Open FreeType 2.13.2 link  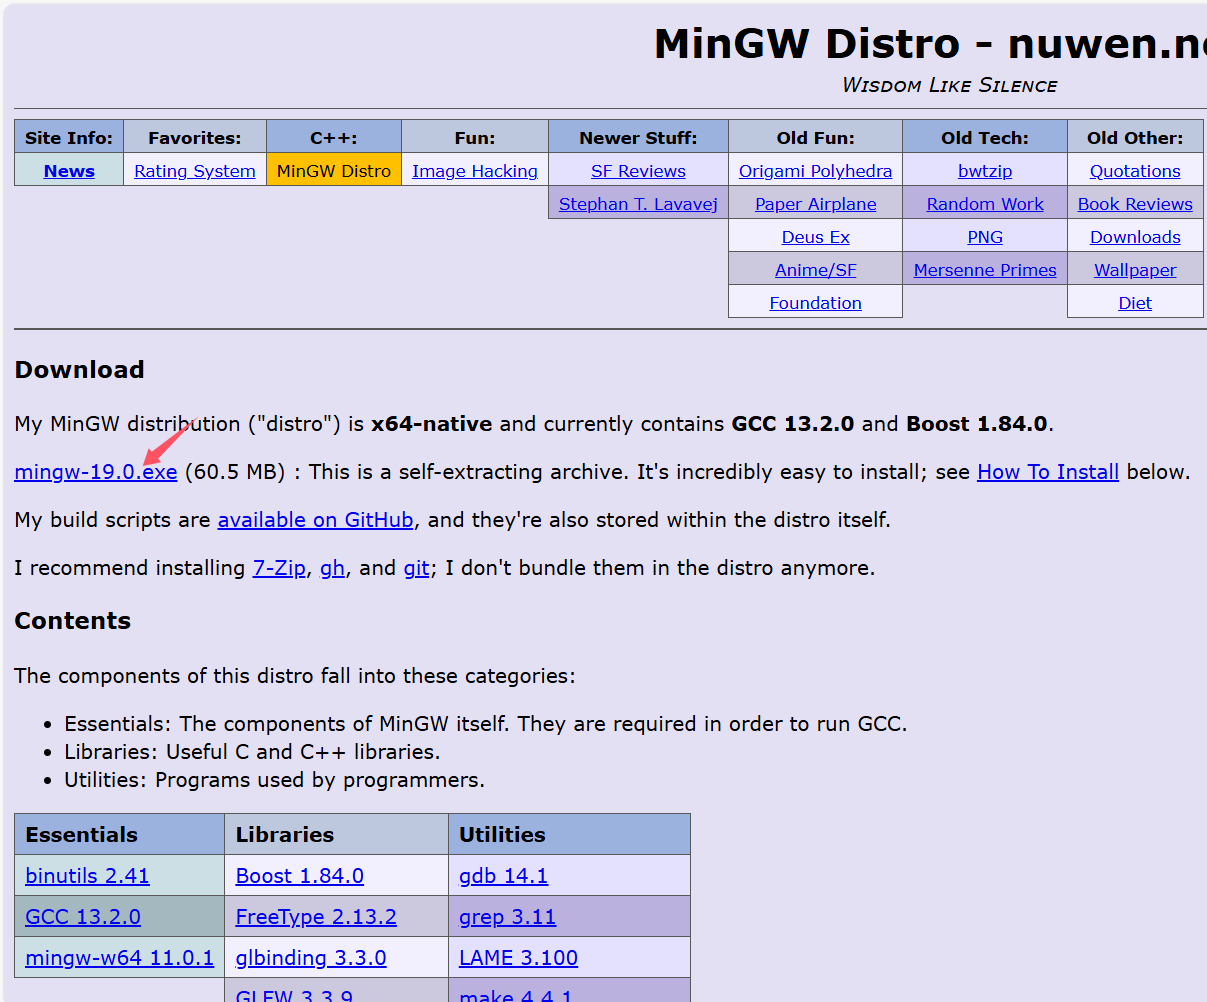click(x=316, y=917)
